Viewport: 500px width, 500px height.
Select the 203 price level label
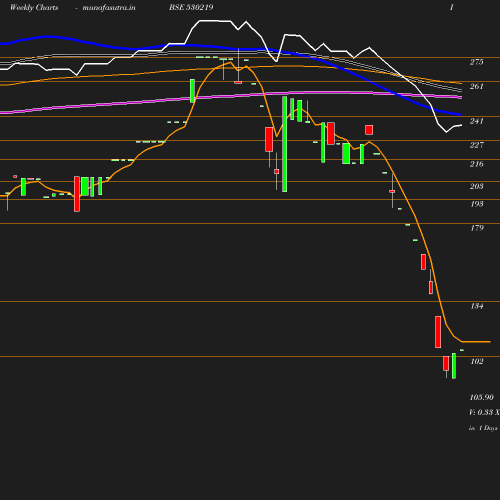476,186
